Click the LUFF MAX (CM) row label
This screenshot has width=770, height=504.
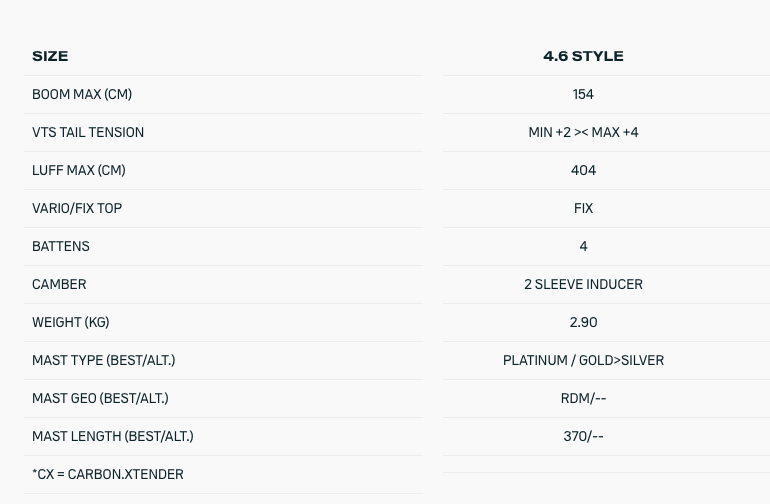point(79,170)
